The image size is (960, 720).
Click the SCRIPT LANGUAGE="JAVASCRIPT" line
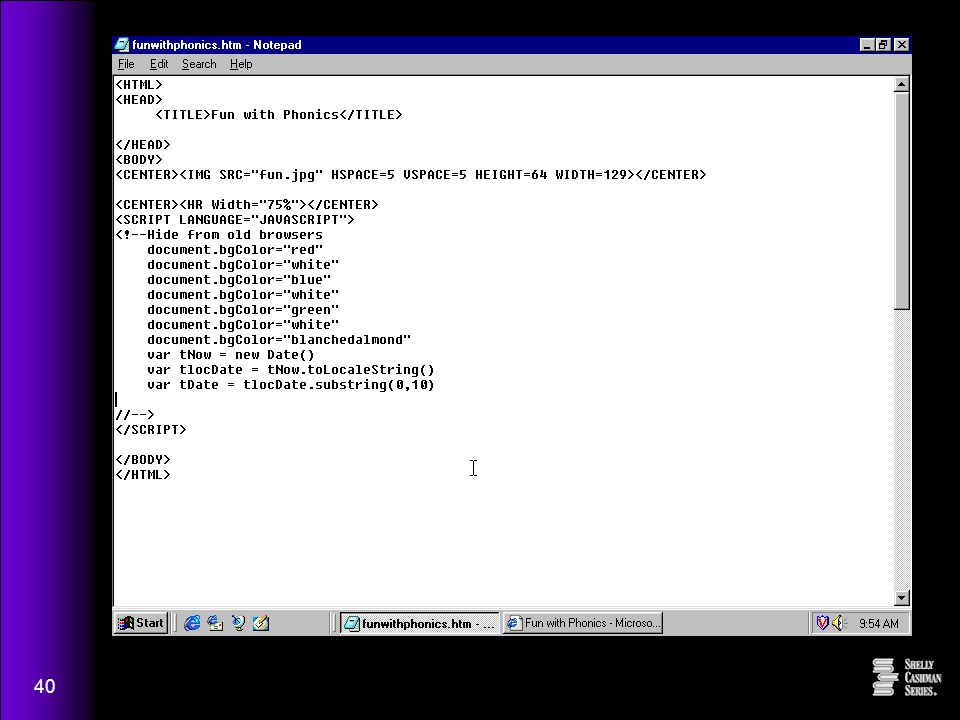pos(235,219)
